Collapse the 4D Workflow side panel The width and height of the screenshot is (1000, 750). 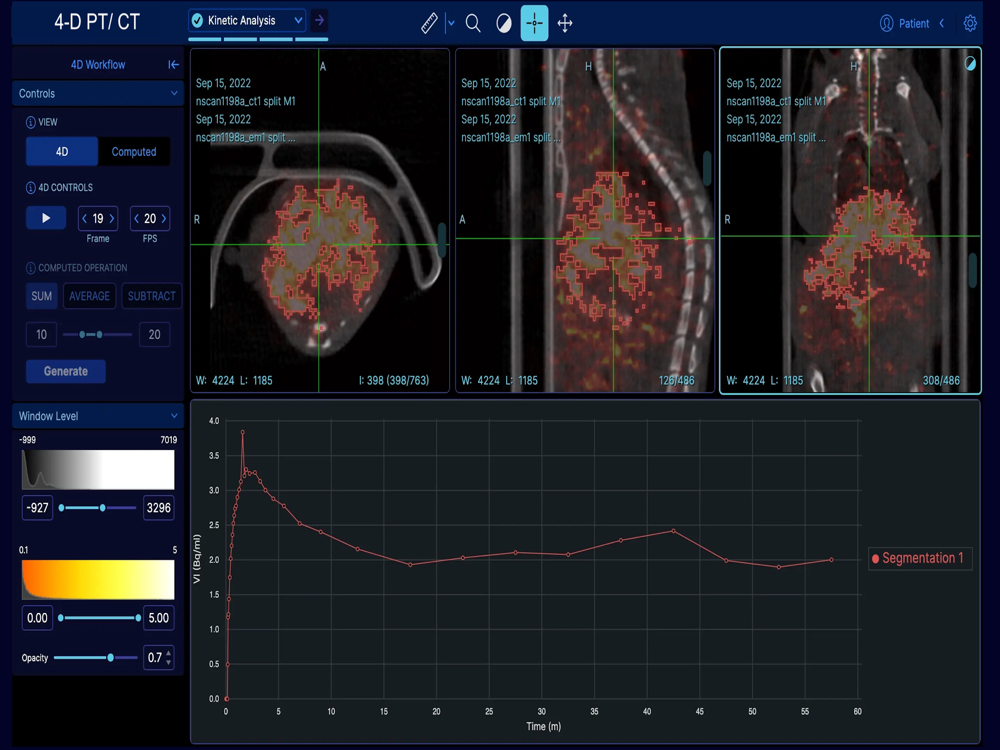(x=173, y=65)
